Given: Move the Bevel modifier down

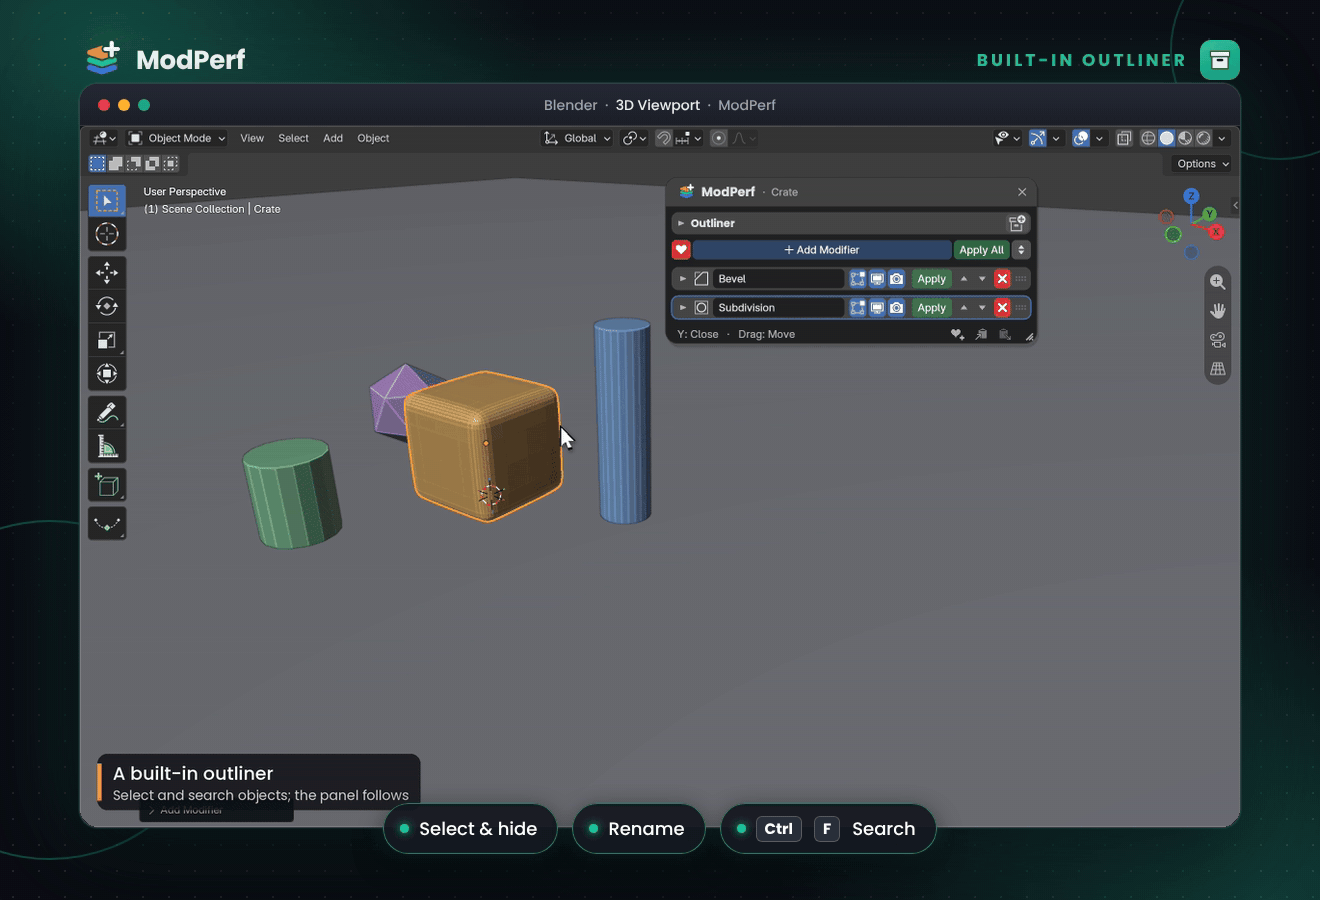Looking at the screenshot, I should (x=982, y=279).
